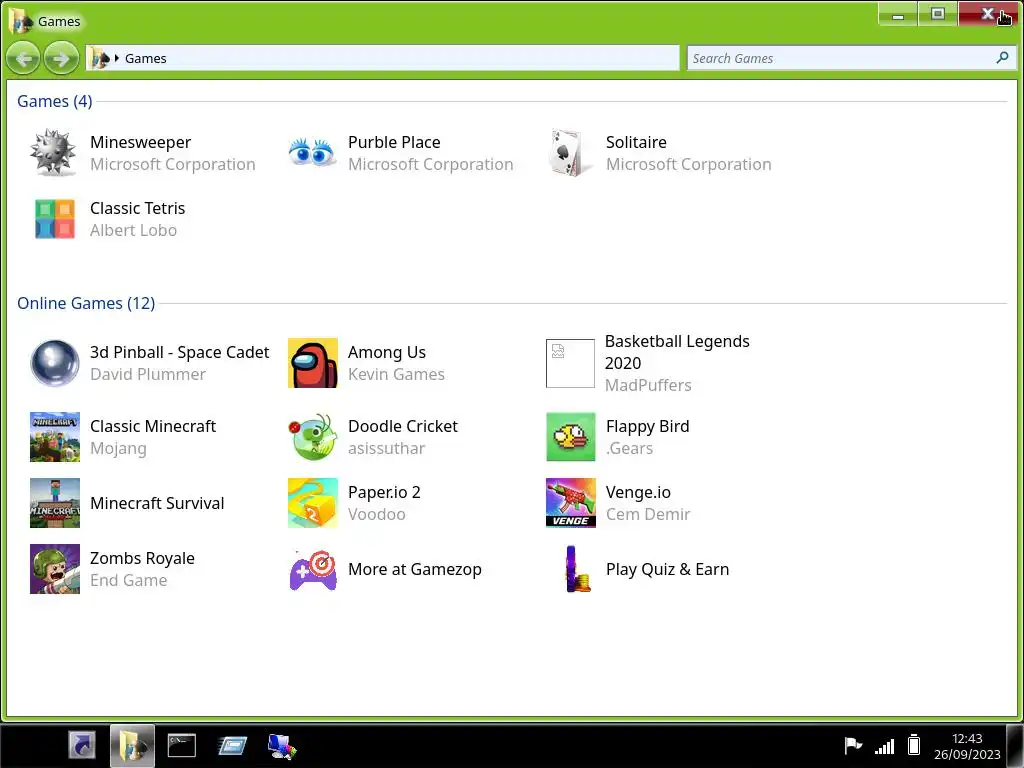Open the taskbar terminal icon
The width and height of the screenshot is (1024, 768).
click(182, 745)
